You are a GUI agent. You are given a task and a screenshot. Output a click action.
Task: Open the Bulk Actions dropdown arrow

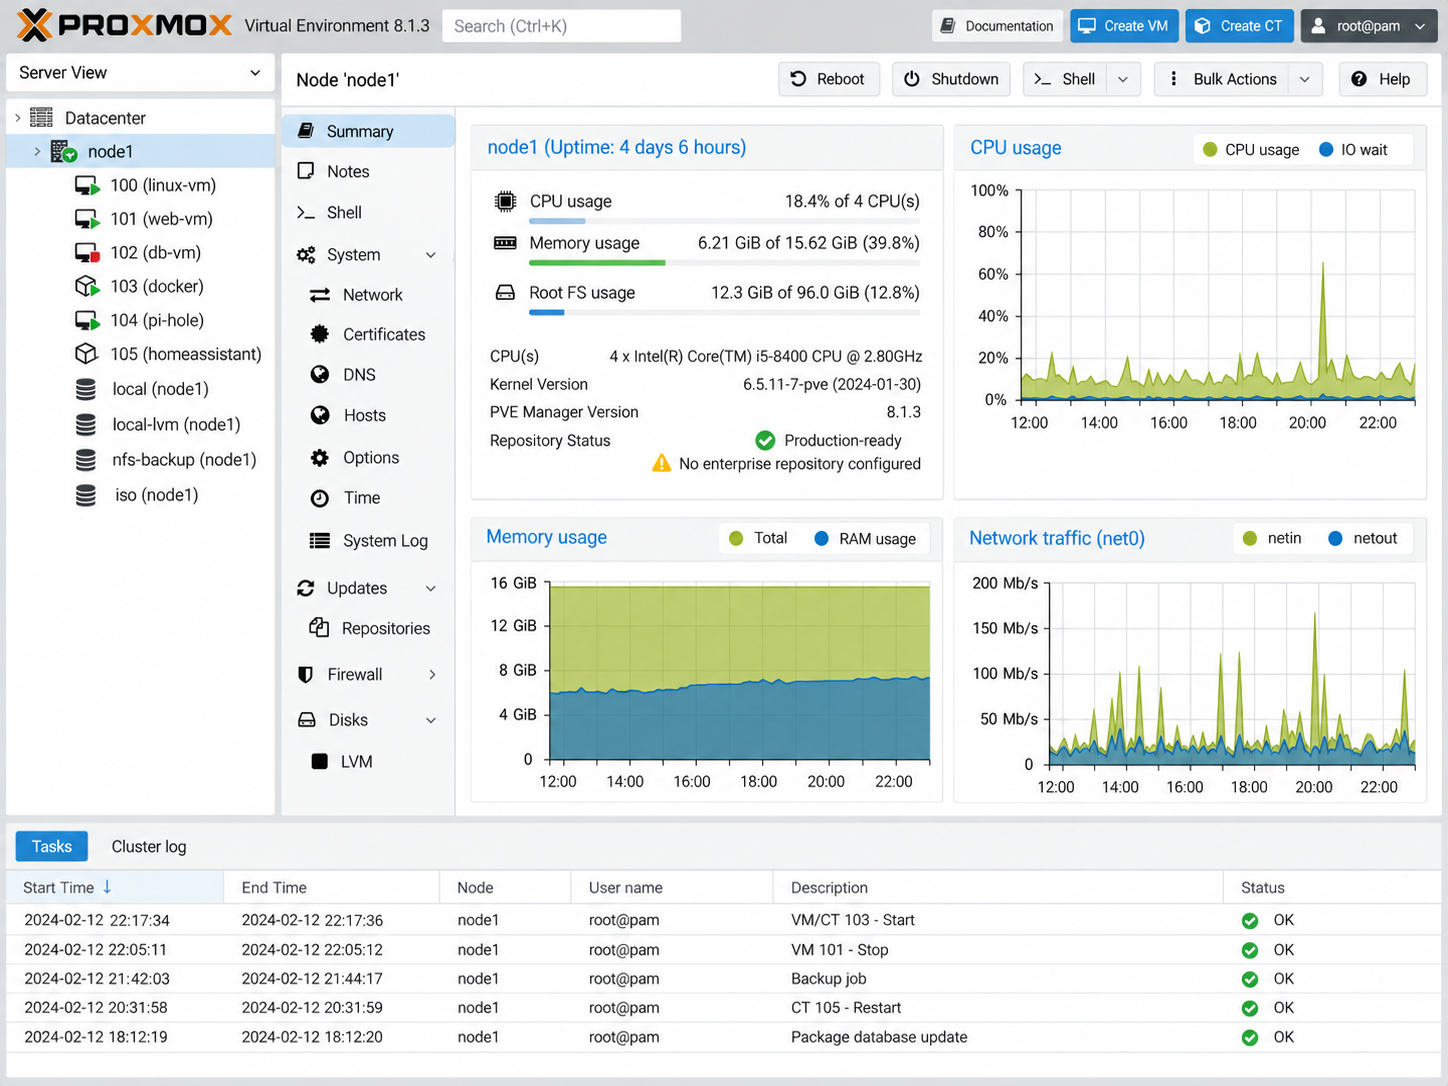pyautogui.click(x=1305, y=79)
